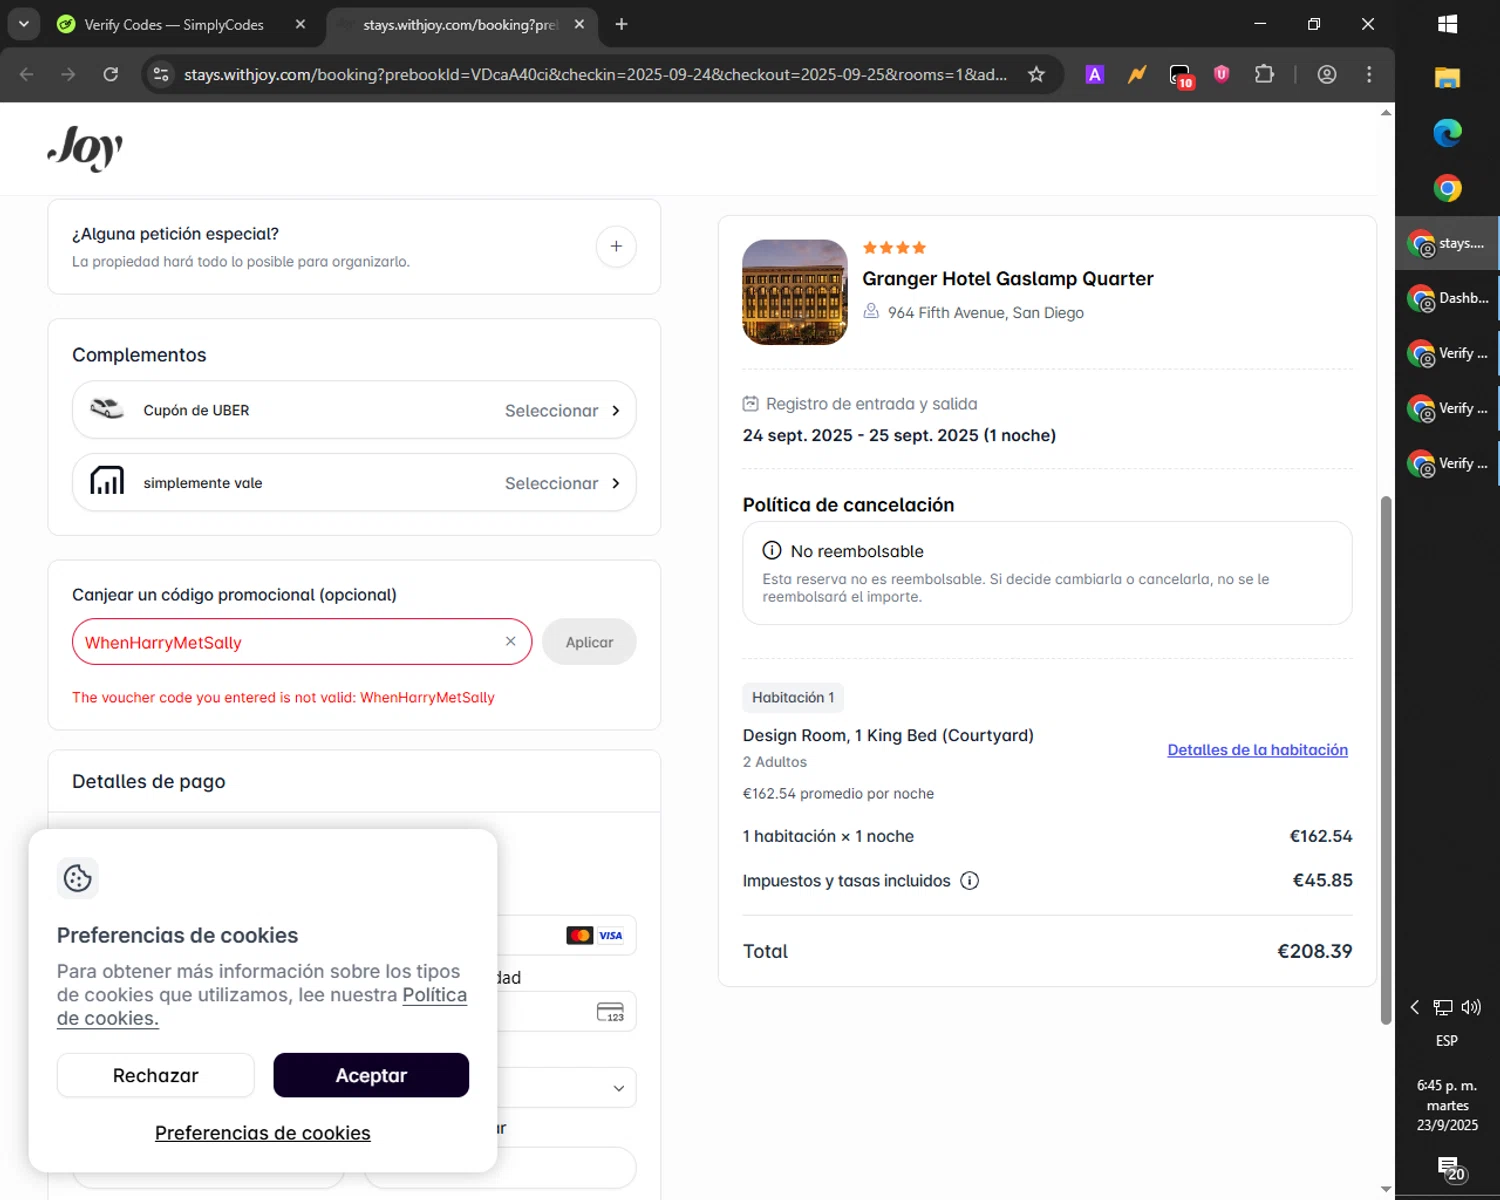Open the Chrome profile icon
Screen dimensions: 1500x1200
tap(1327, 74)
